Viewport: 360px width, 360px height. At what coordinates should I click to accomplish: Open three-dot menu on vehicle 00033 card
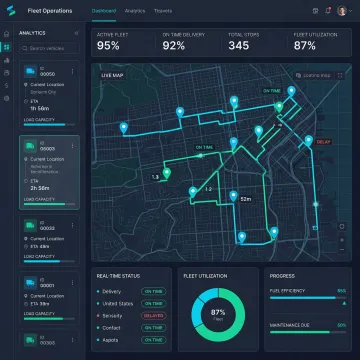72,226
